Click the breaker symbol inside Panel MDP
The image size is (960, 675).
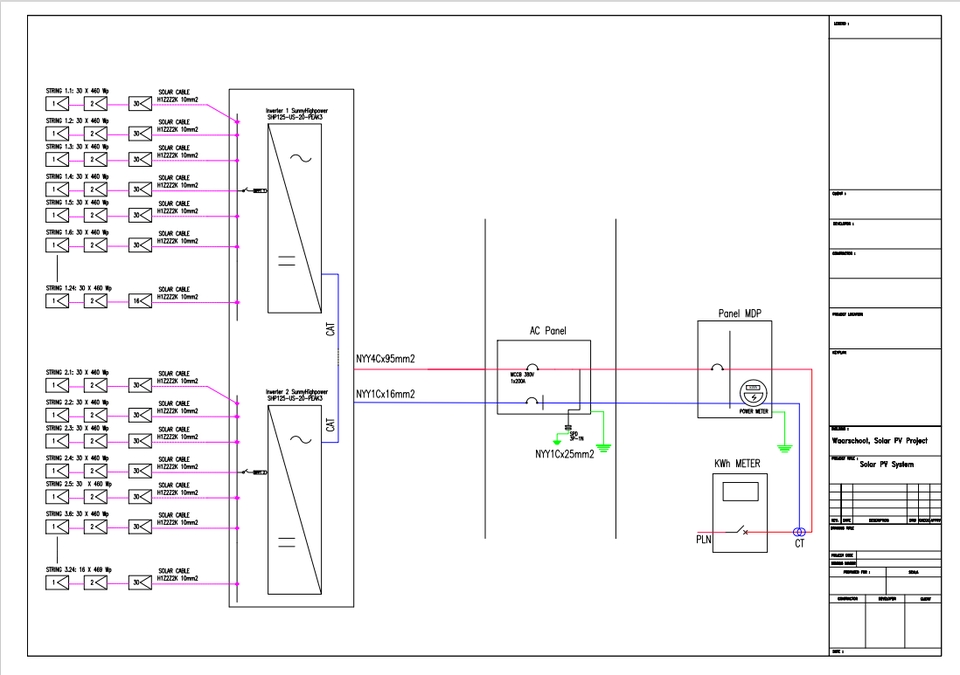(717, 368)
